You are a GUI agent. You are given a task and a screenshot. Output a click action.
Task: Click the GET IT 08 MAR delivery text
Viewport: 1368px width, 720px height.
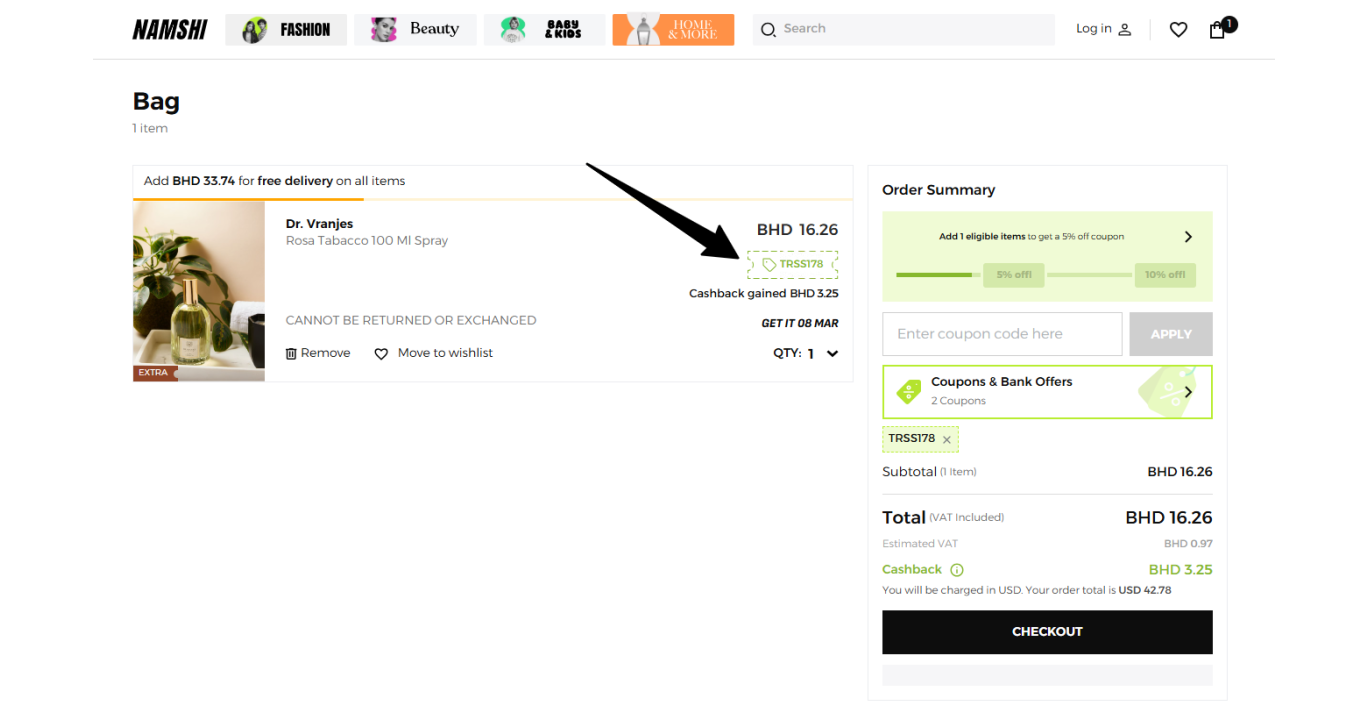tap(800, 324)
